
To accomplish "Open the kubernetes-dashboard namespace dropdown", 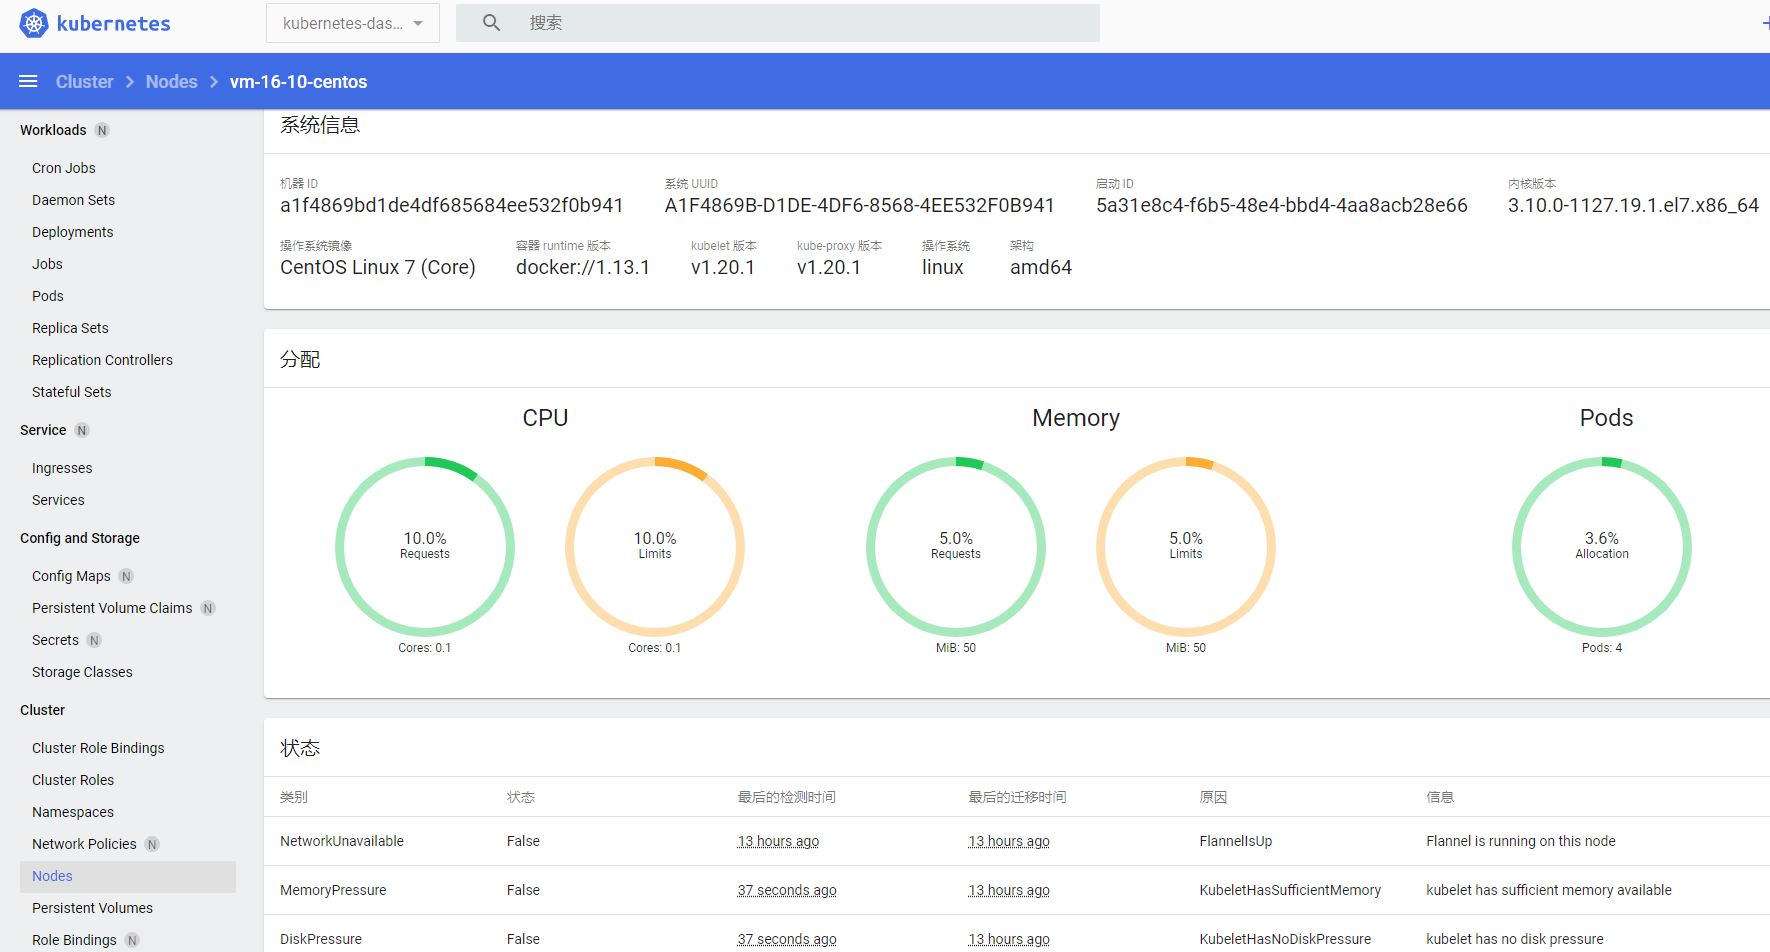I will click(352, 23).
